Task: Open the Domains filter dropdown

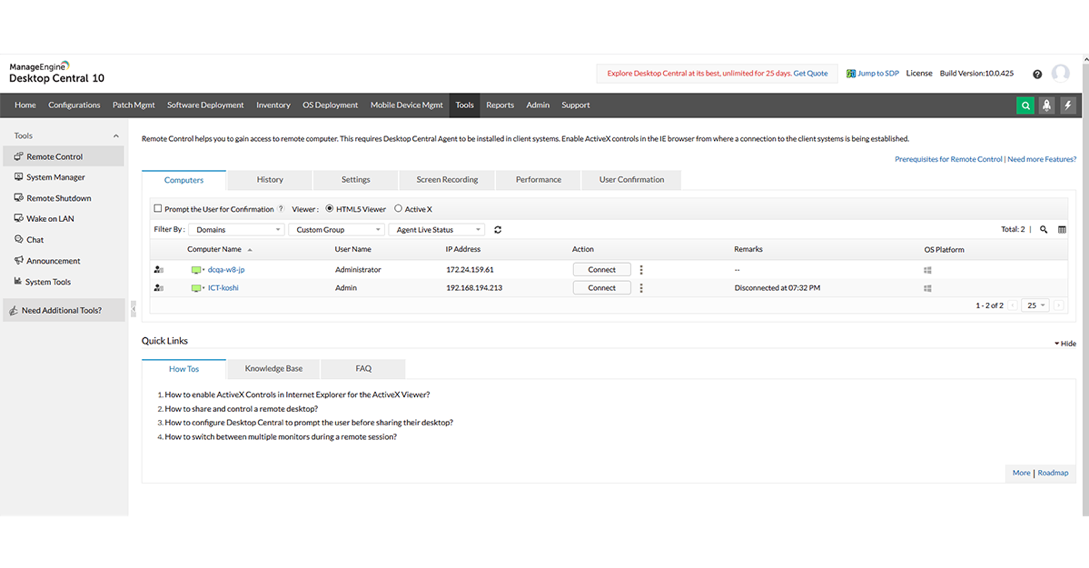Action: 236,230
